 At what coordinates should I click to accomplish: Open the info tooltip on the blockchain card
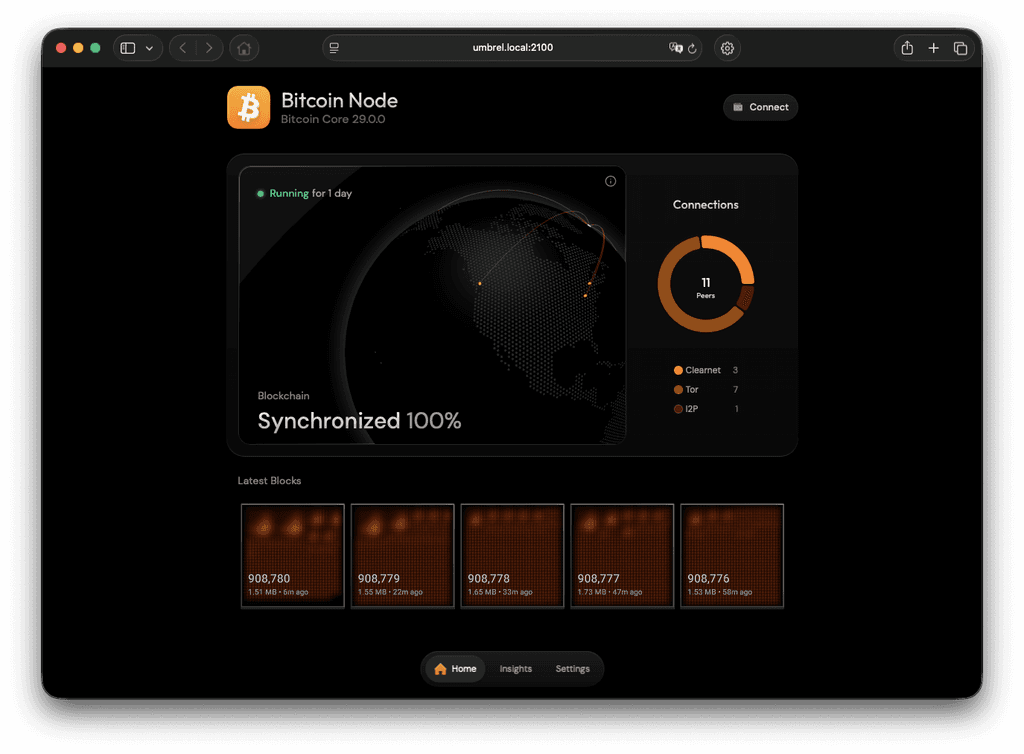click(610, 181)
